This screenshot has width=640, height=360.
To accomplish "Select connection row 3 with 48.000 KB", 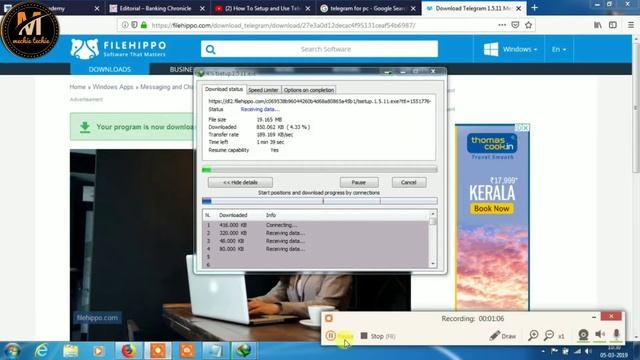I will pos(316,241).
